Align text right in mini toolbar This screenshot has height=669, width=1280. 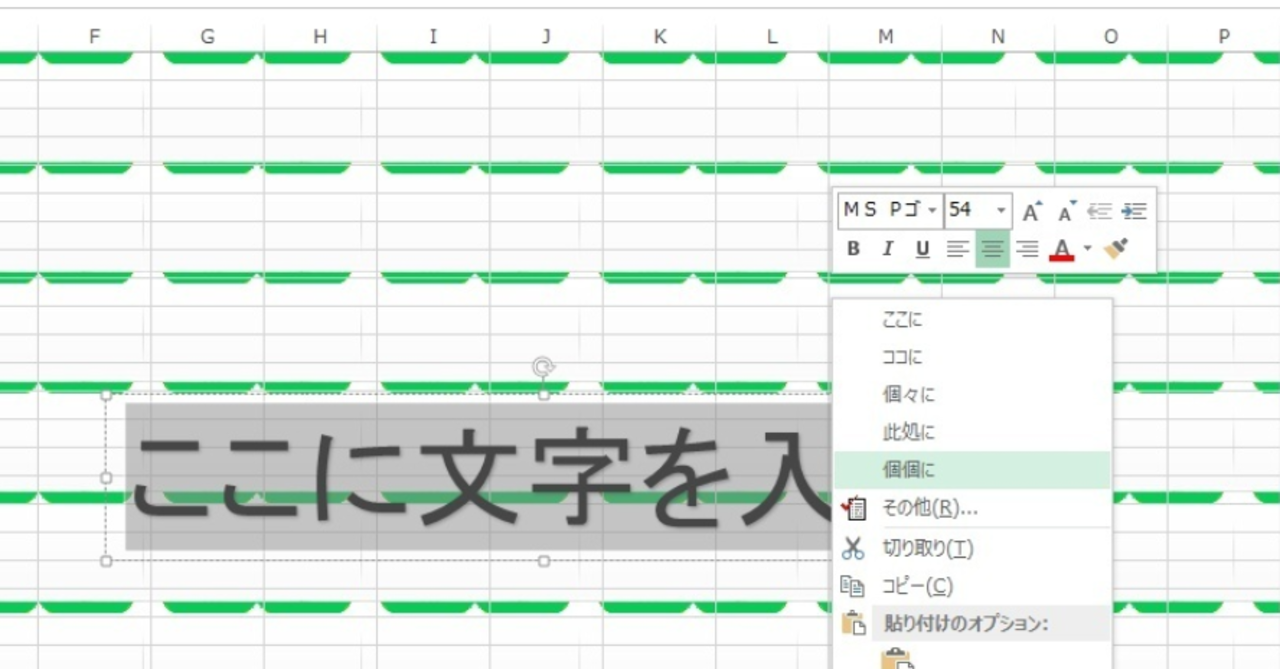pos(1027,249)
